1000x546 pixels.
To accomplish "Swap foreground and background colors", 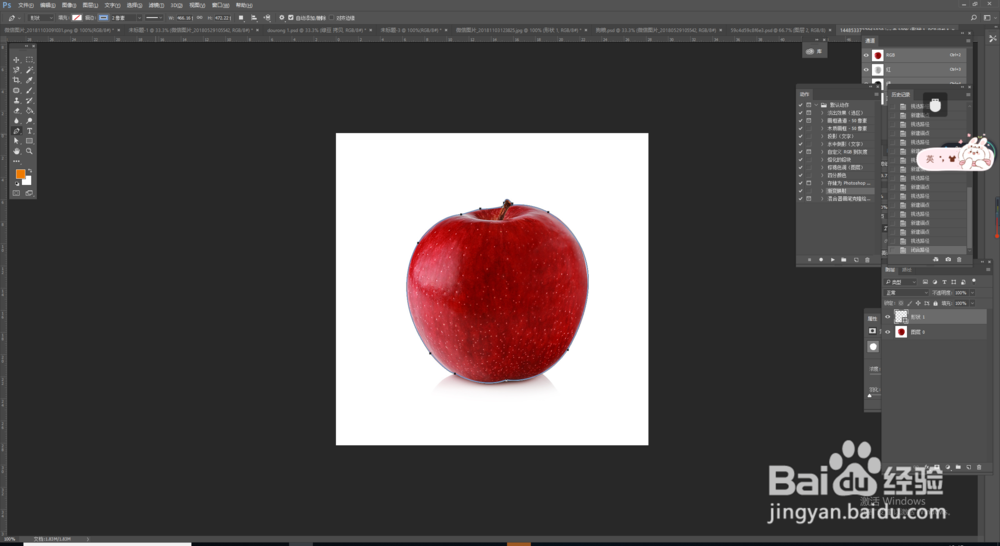I will tap(30, 171).
